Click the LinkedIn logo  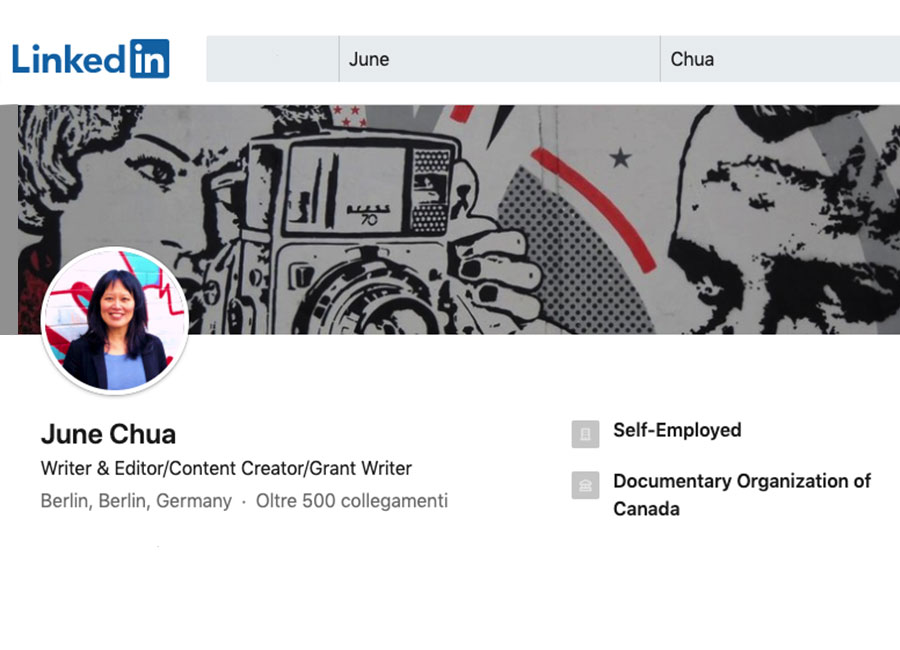(90, 59)
